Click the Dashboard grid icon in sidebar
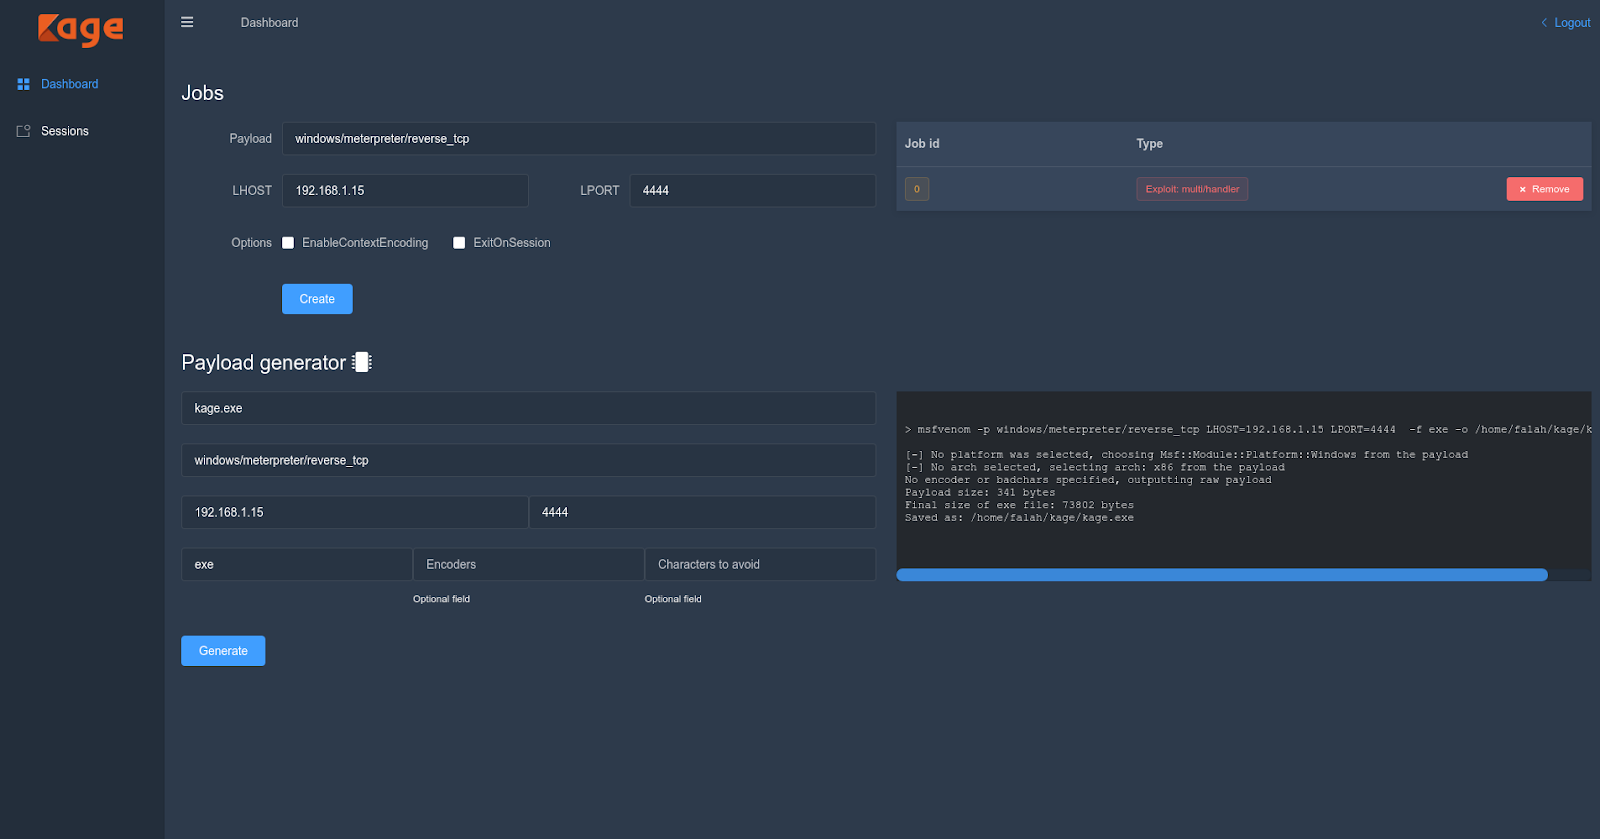This screenshot has width=1600, height=839. coord(23,84)
